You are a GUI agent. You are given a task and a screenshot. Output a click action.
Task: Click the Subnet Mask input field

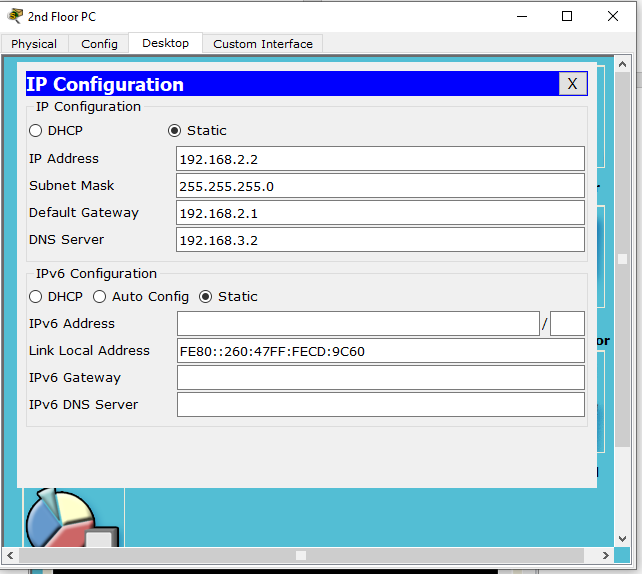[x=380, y=186]
